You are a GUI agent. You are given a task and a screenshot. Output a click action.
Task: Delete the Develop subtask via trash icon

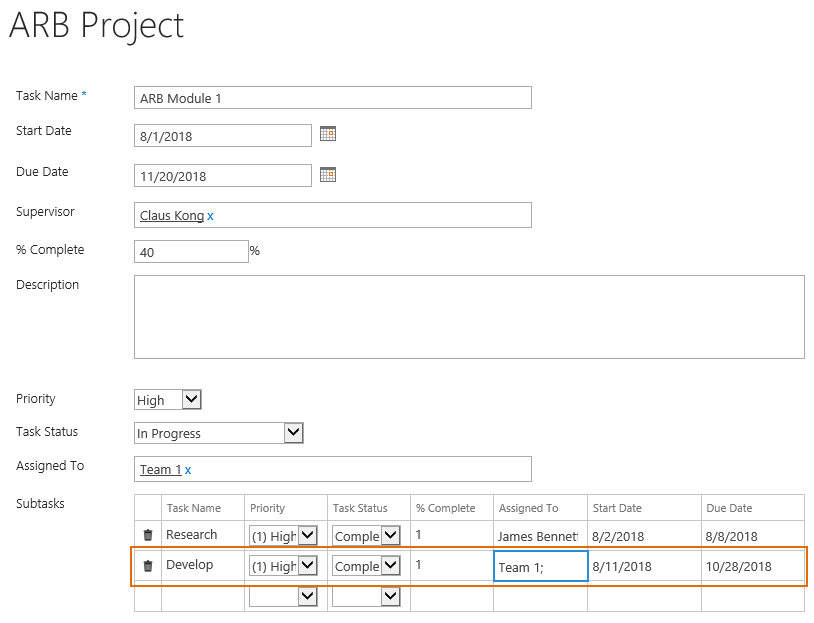point(148,565)
